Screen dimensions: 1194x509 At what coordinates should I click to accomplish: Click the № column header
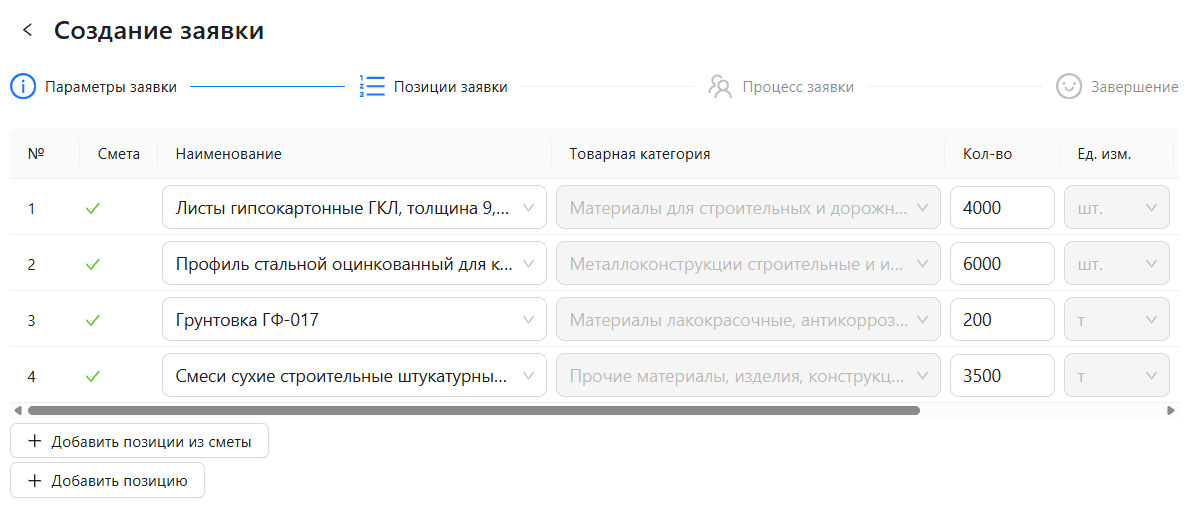coord(36,154)
